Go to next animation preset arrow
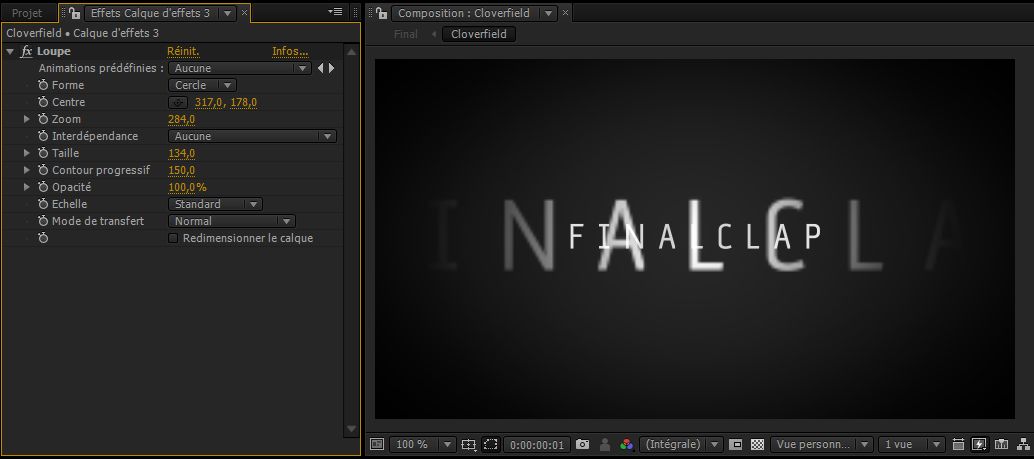This screenshot has width=1034, height=459. click(331, 68)
